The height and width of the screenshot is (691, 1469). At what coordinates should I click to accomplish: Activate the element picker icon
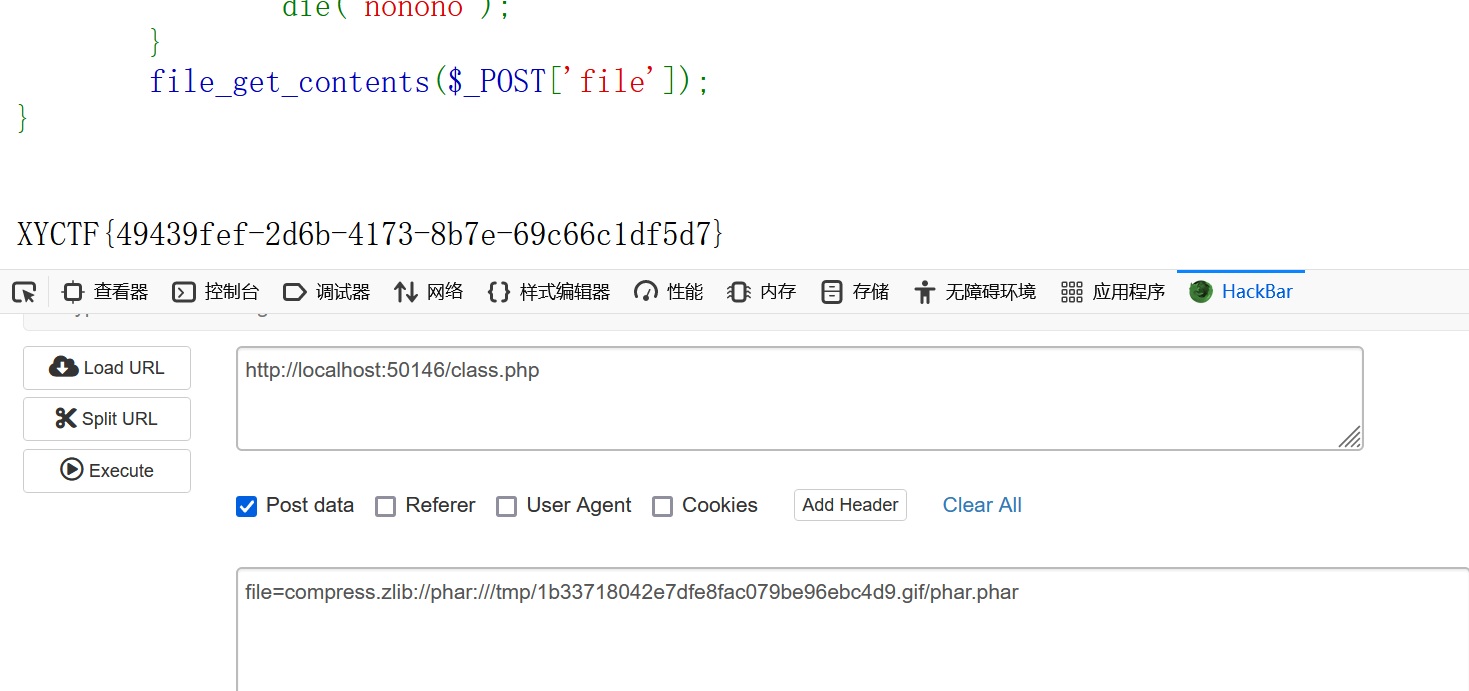24,292
